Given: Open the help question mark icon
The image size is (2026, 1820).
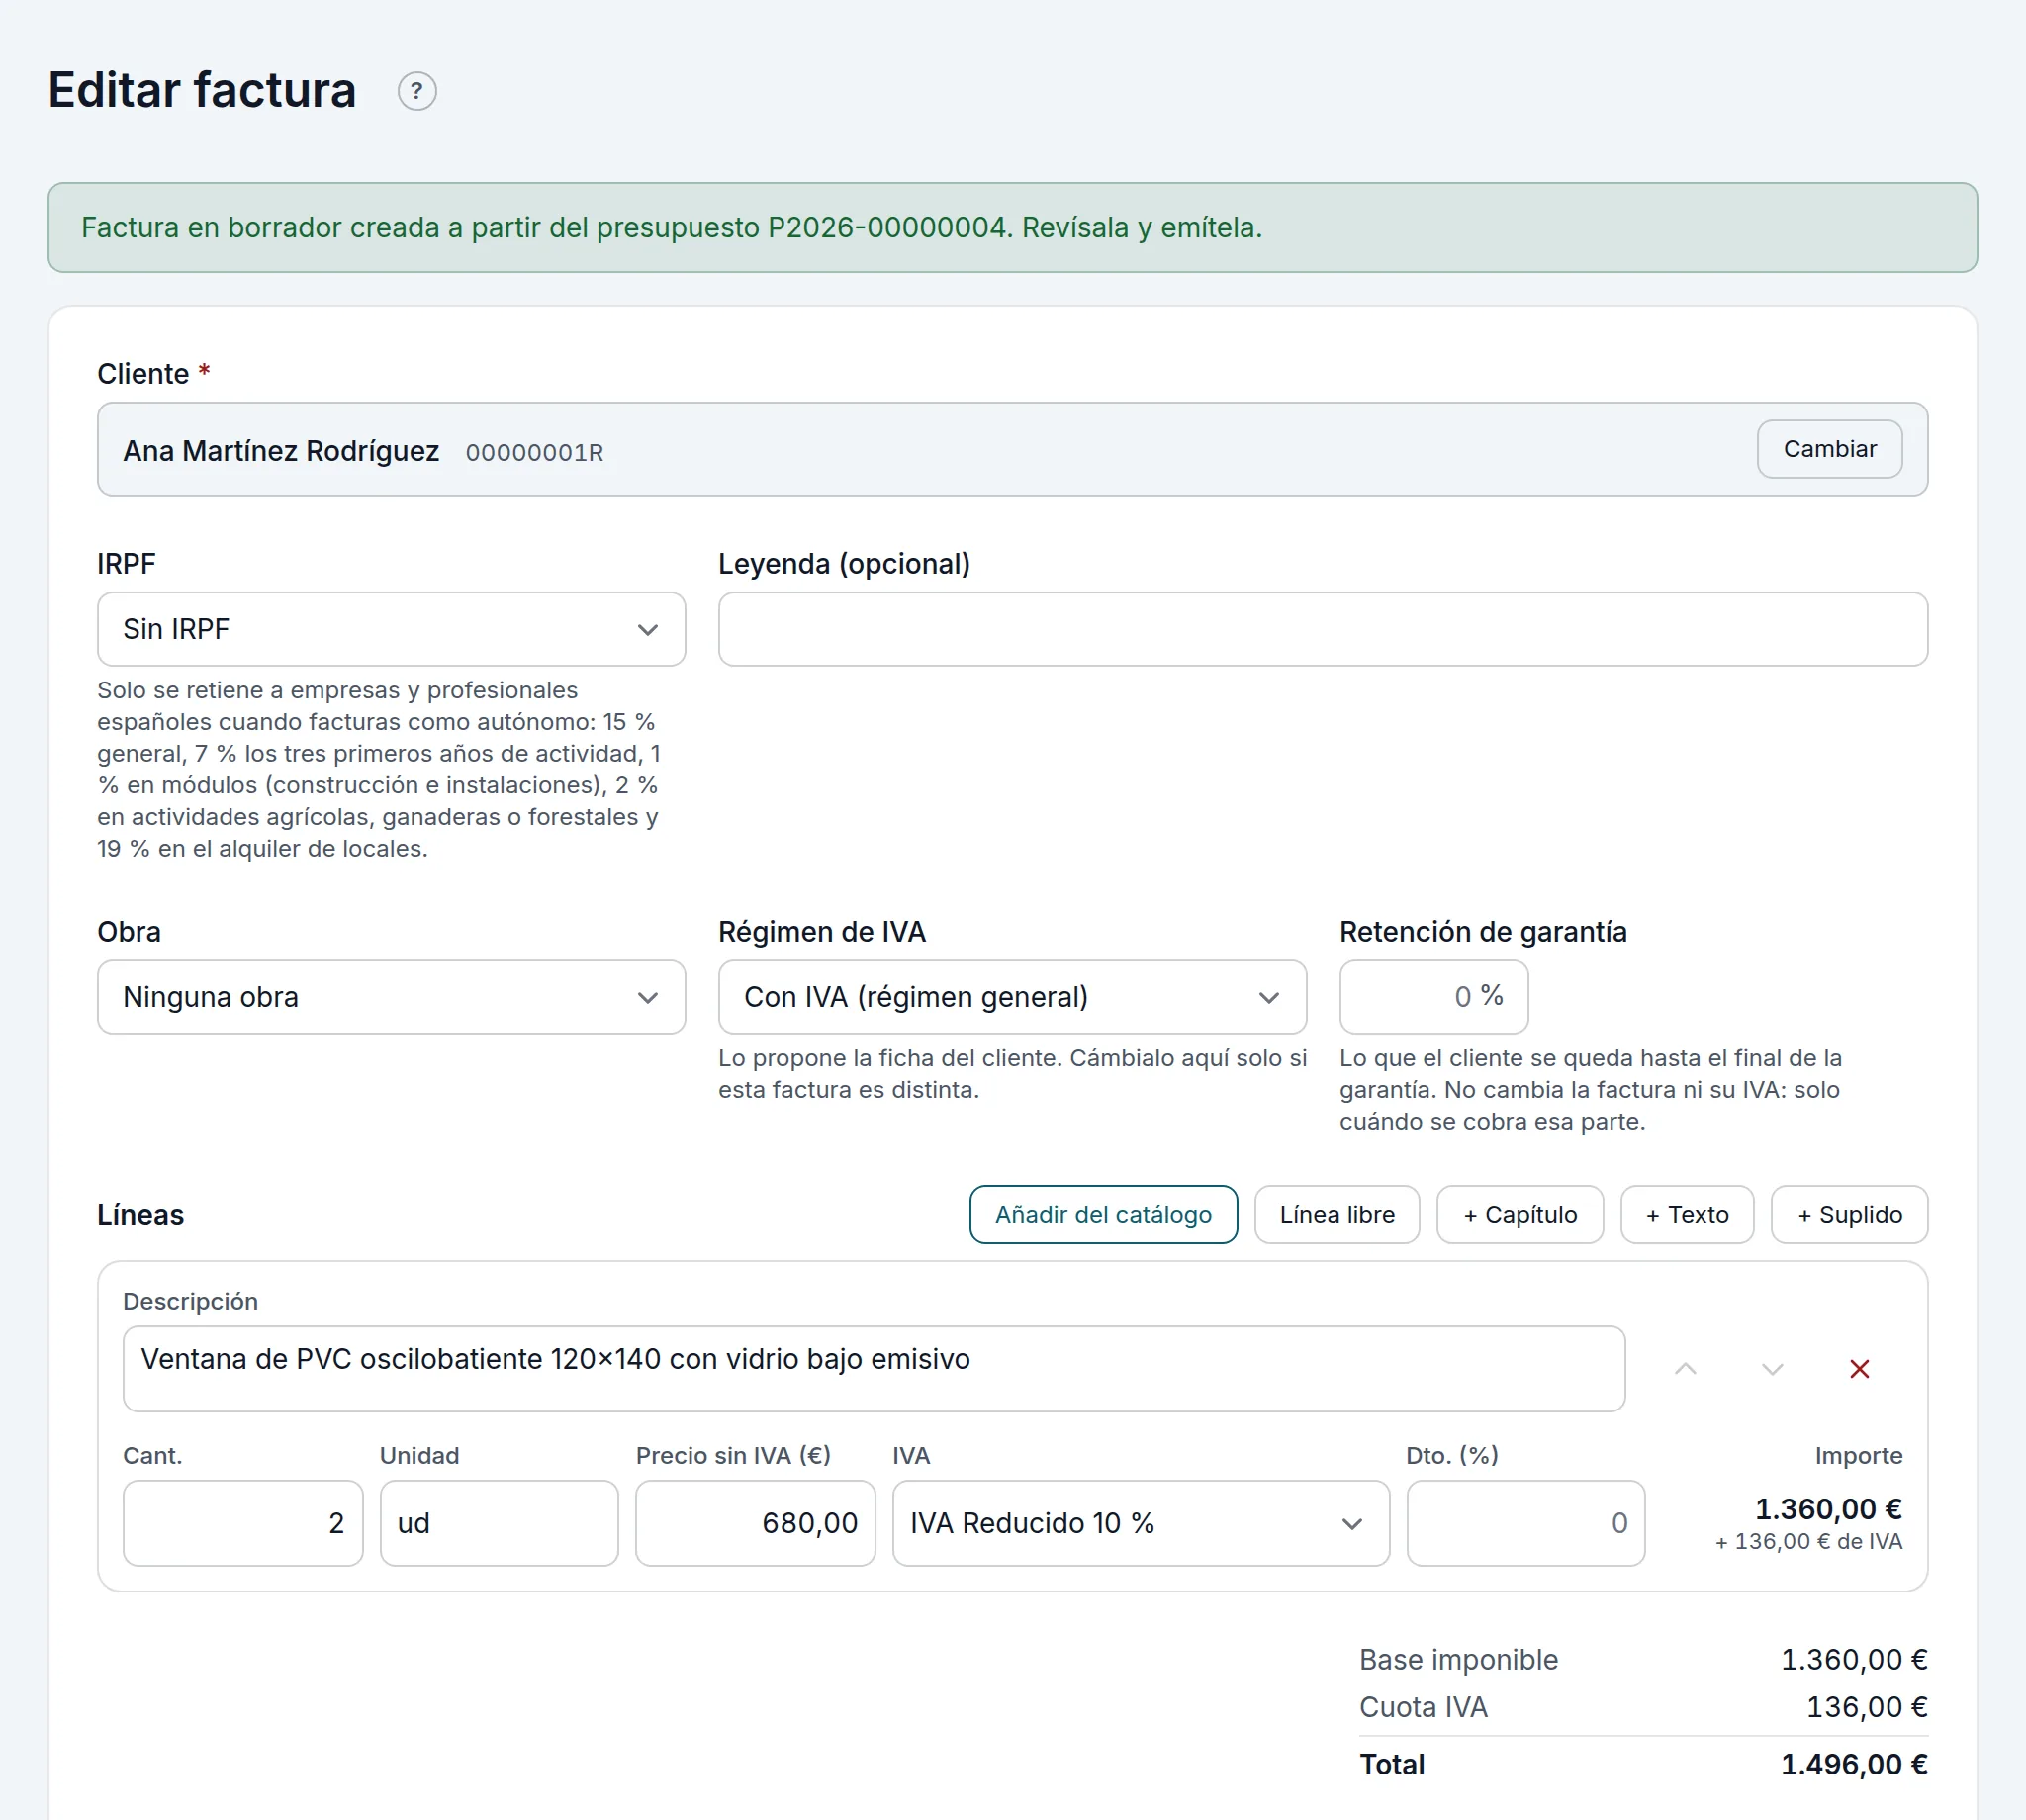Looking at the screenshot, I should coord(417,91).
